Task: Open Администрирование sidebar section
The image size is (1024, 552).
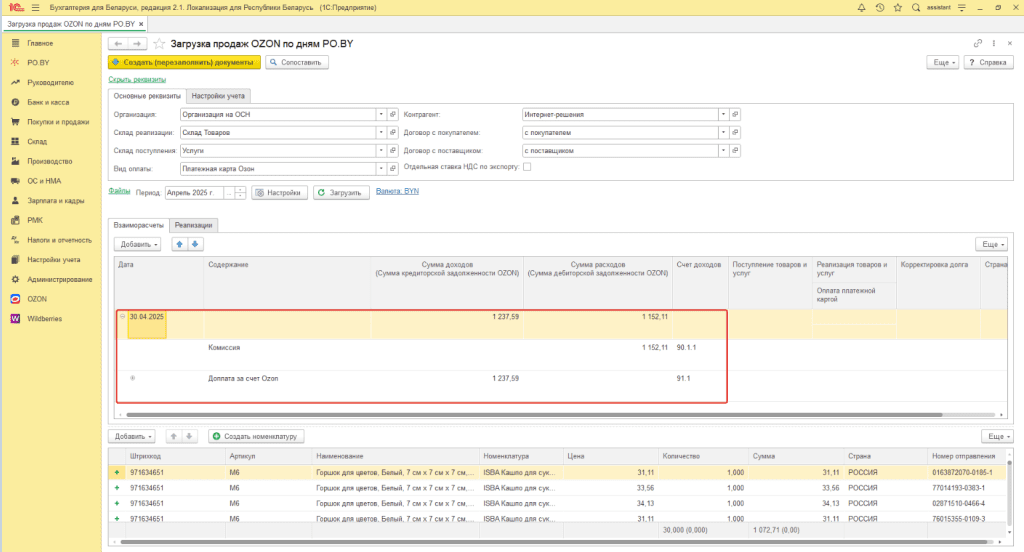Action: (x=59, y=280)
